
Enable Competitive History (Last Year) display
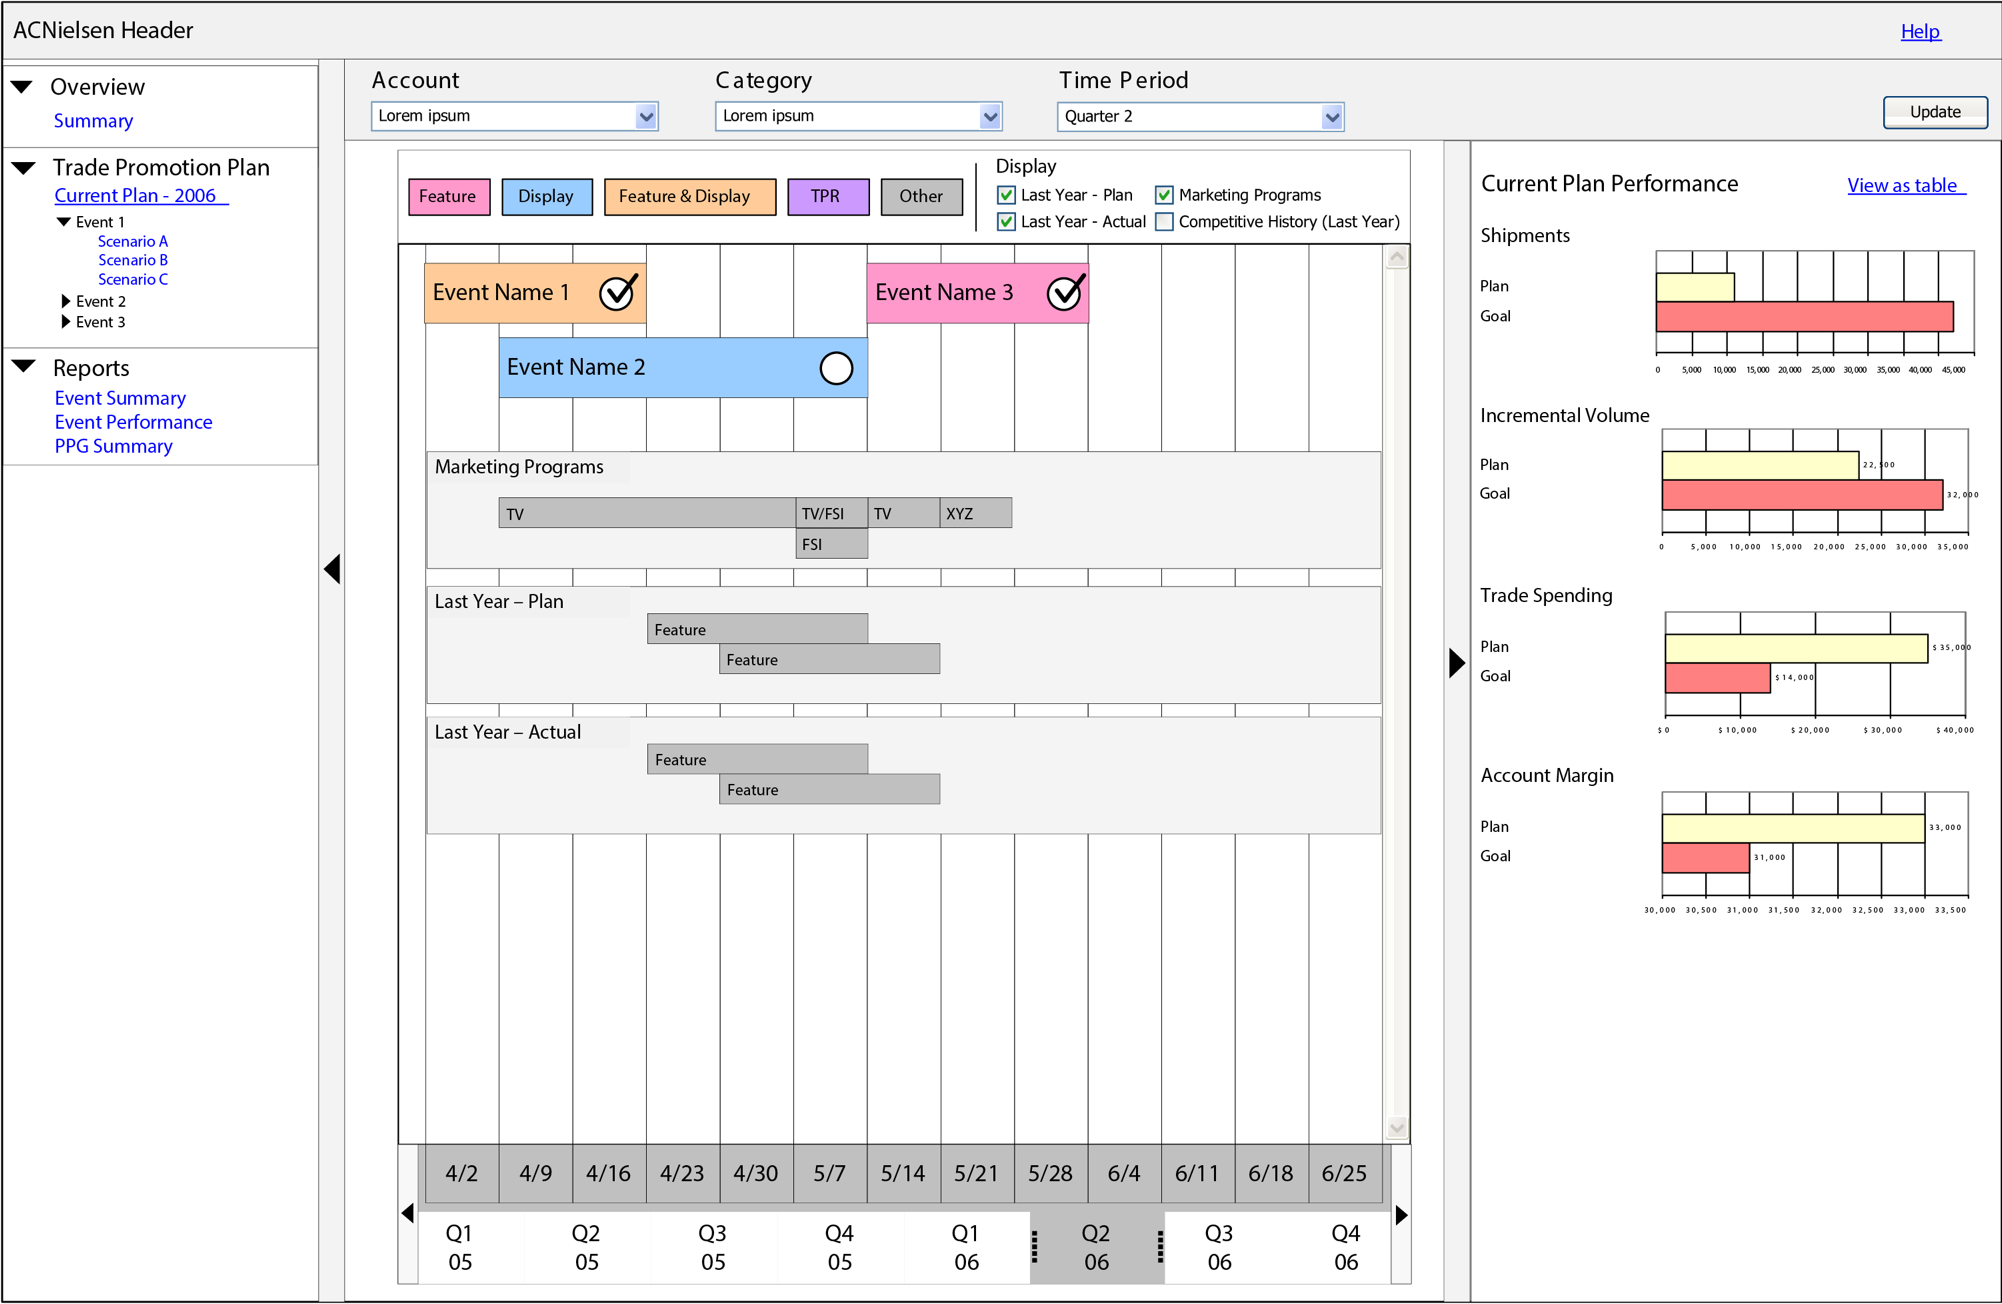click(1164, 221)
